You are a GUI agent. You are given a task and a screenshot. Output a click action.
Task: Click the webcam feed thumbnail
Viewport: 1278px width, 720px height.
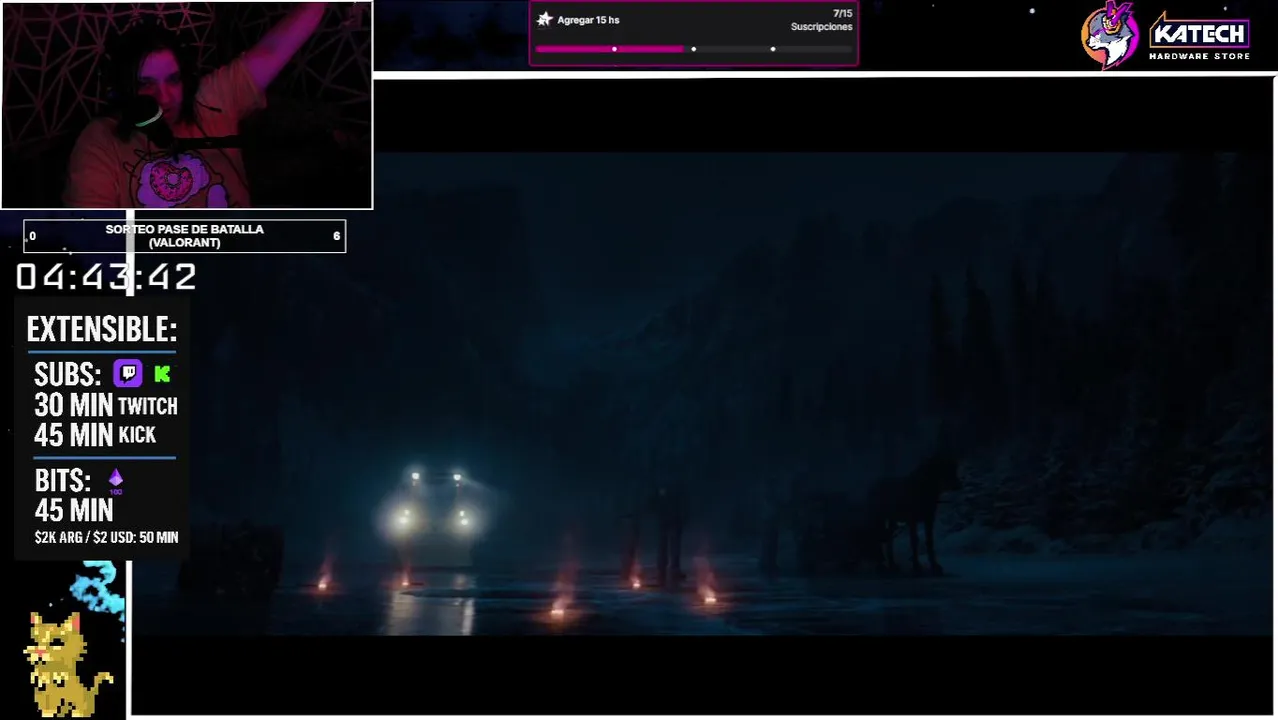point(187,105)
